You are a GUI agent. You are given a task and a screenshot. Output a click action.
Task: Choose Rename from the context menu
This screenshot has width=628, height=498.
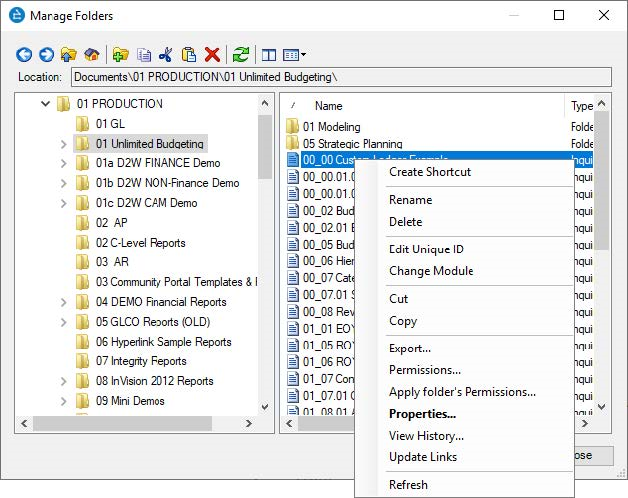pos(410,200)
